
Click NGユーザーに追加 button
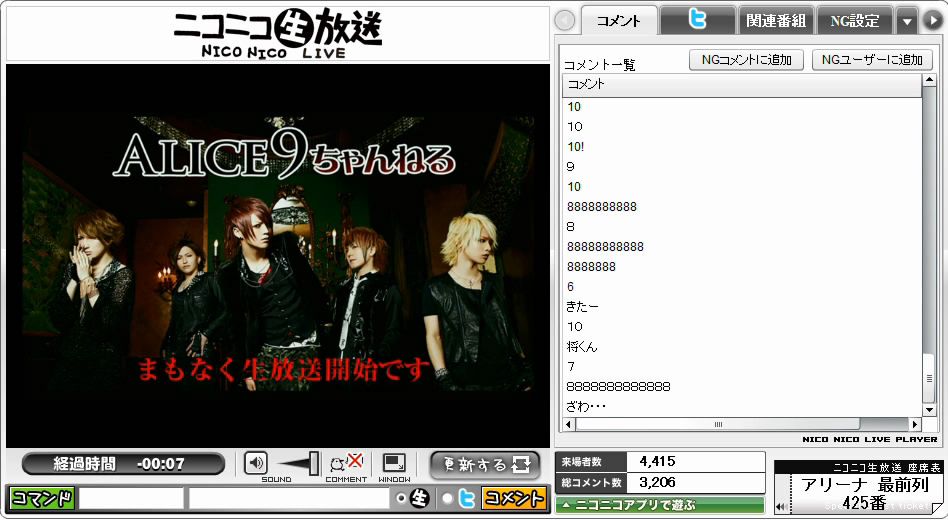point(872,60)
